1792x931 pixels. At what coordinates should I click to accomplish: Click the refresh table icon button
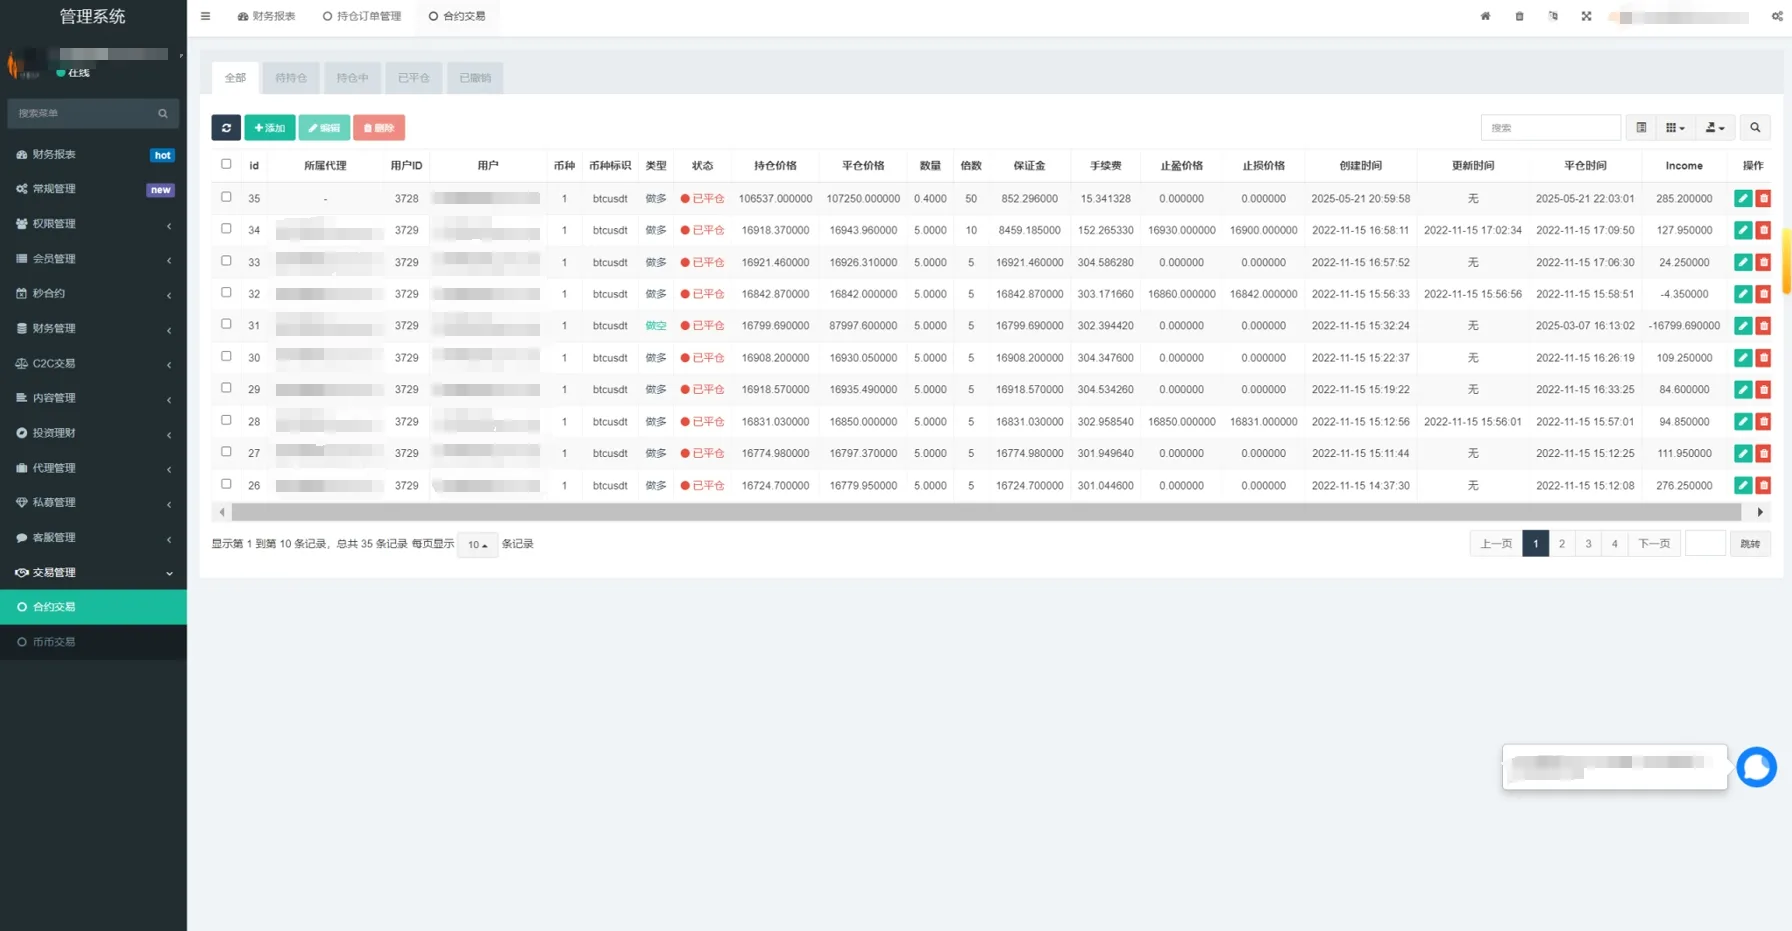coord(226,128)
